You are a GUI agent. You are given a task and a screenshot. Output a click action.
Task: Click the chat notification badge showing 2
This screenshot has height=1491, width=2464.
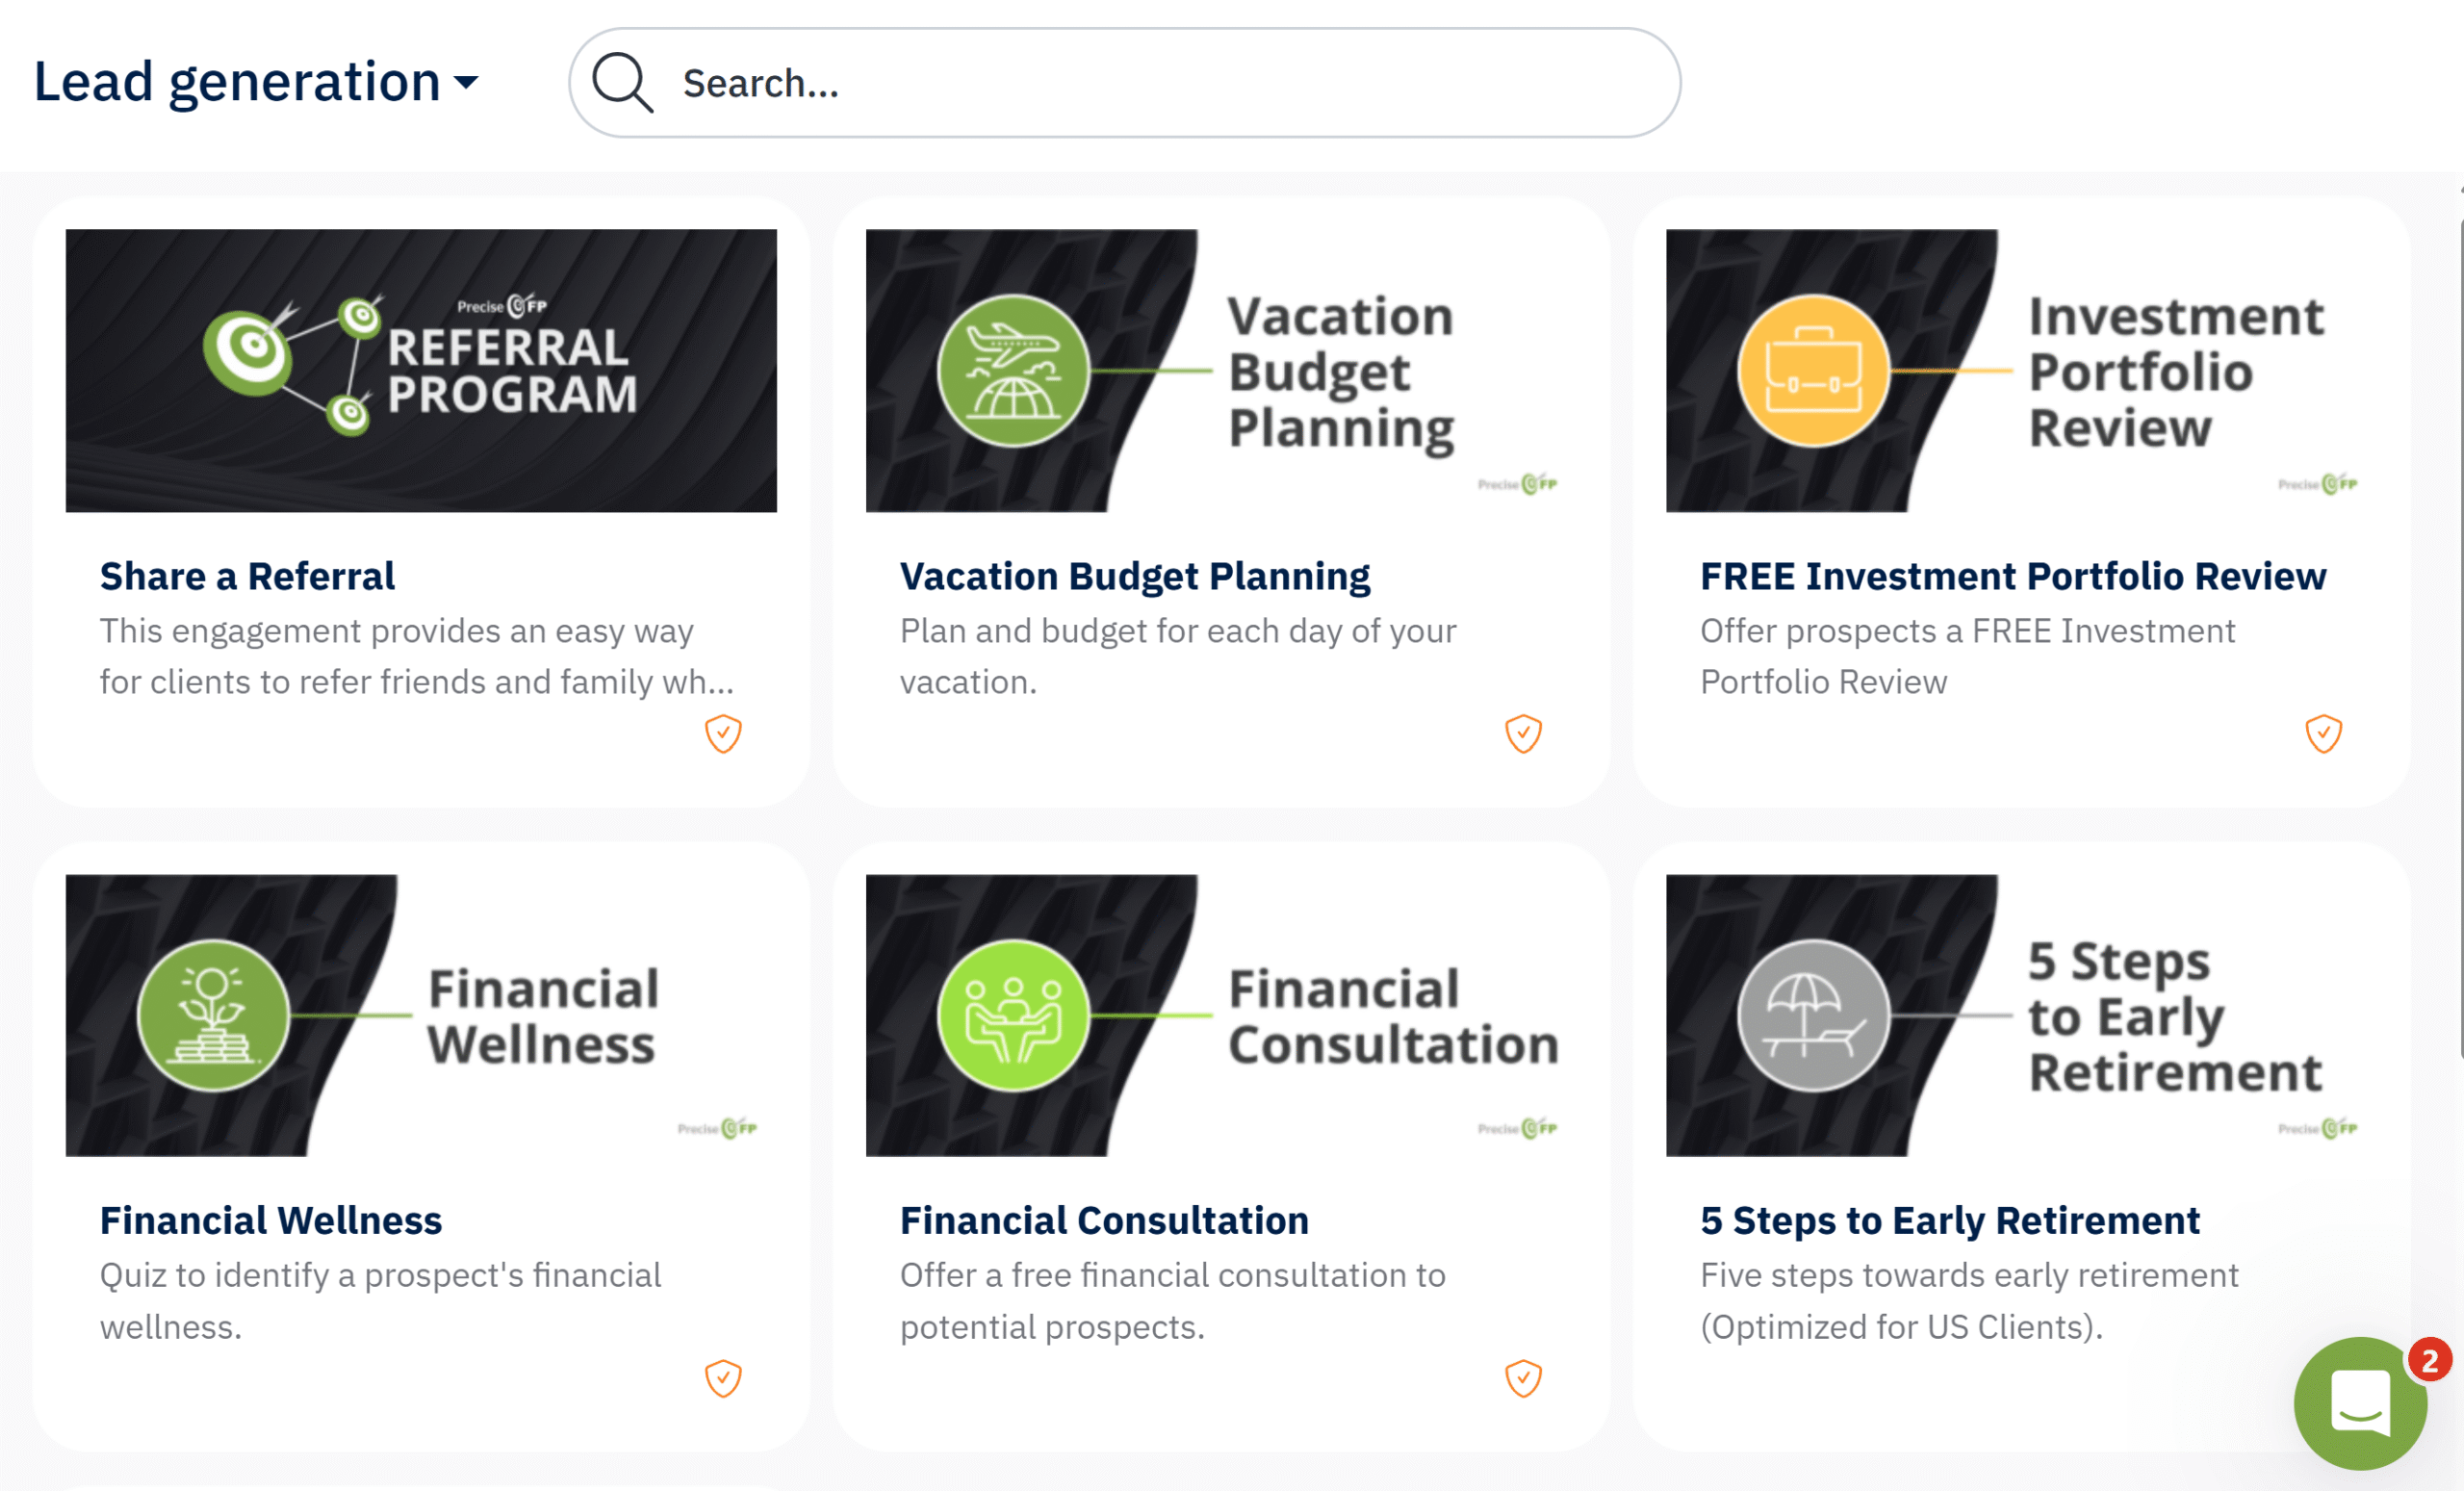pos(2429,1361)
